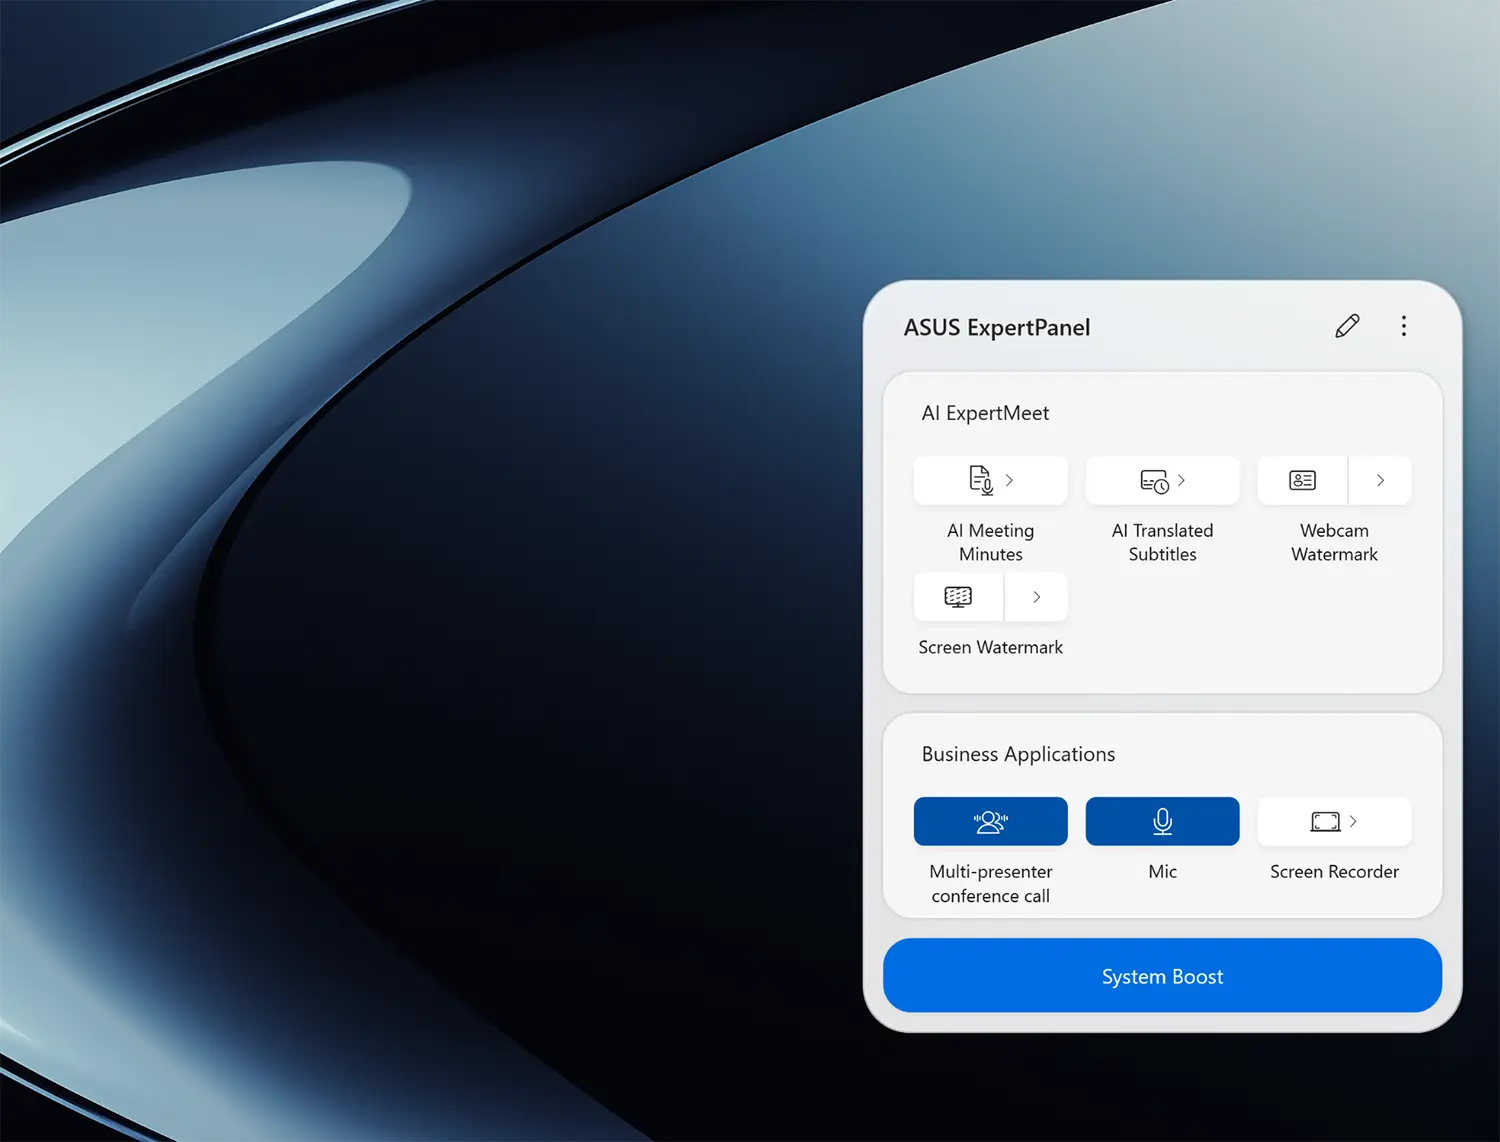The width and height of the screenshot is (1500, 1142).
Task: Click the pencil edit icon in ExpertPanel
Action: [1347, 326]
